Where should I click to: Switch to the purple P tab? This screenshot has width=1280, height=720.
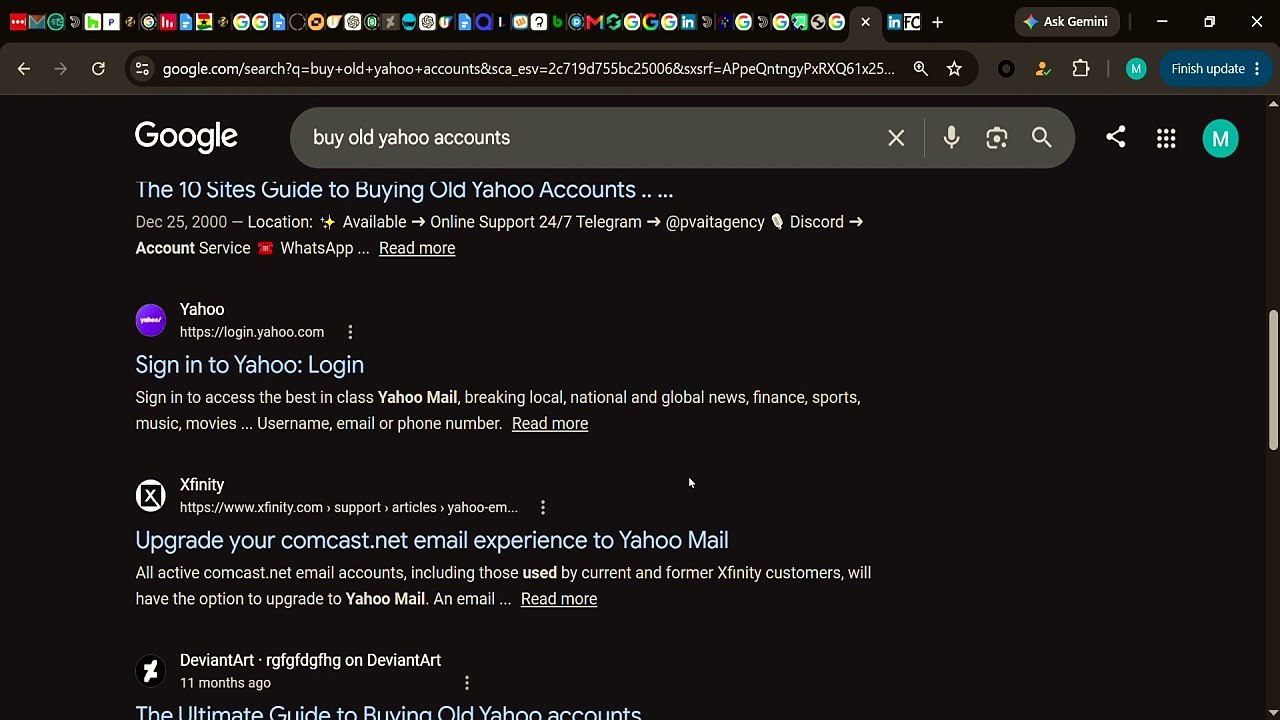pyautogui.click(x=111, y=22)
